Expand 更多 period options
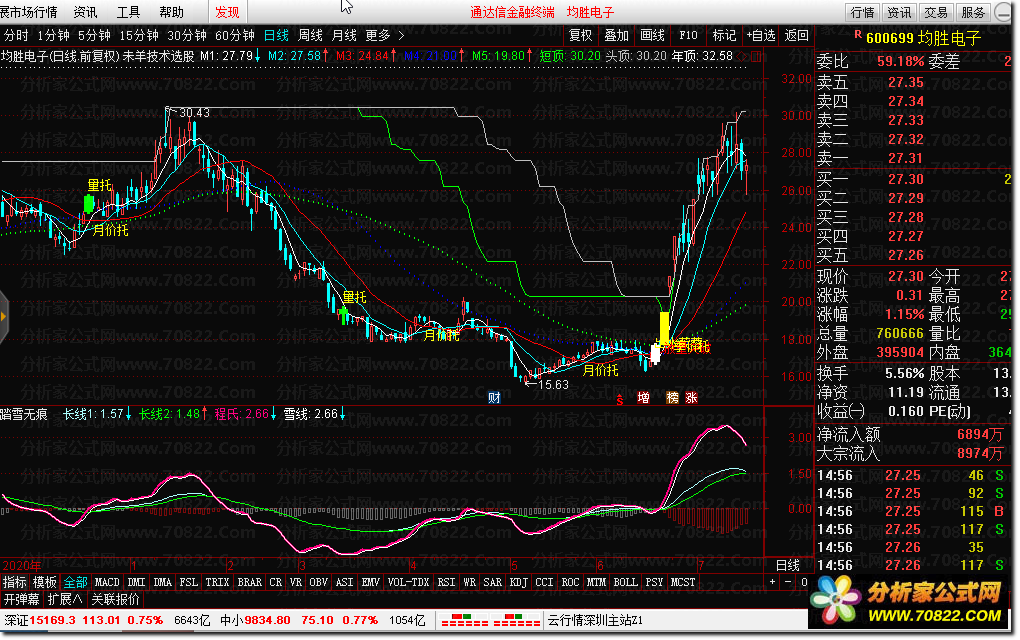 [378, 35]
